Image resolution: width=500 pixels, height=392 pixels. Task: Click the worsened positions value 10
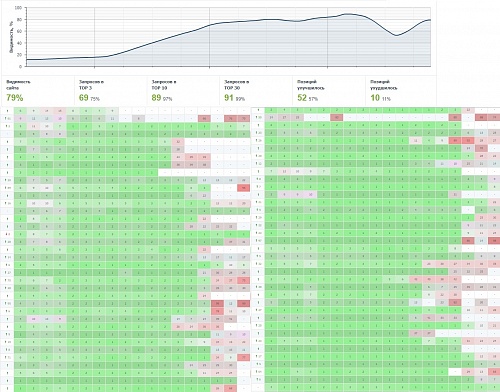pos(375,98)
